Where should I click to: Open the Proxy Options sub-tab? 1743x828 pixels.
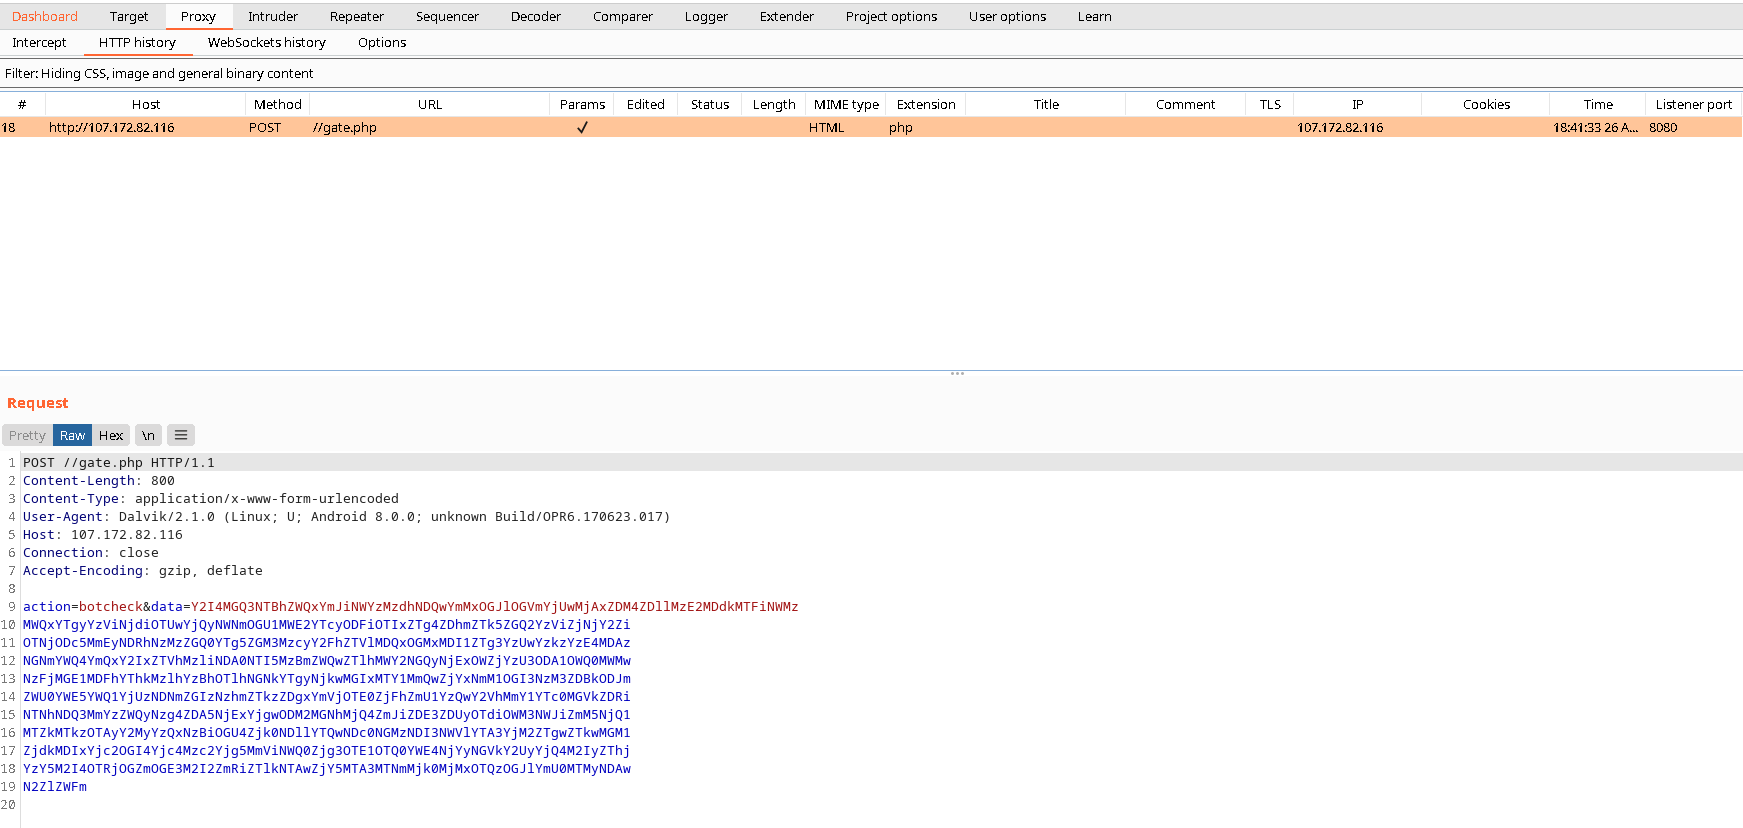[x=382, y=42]
